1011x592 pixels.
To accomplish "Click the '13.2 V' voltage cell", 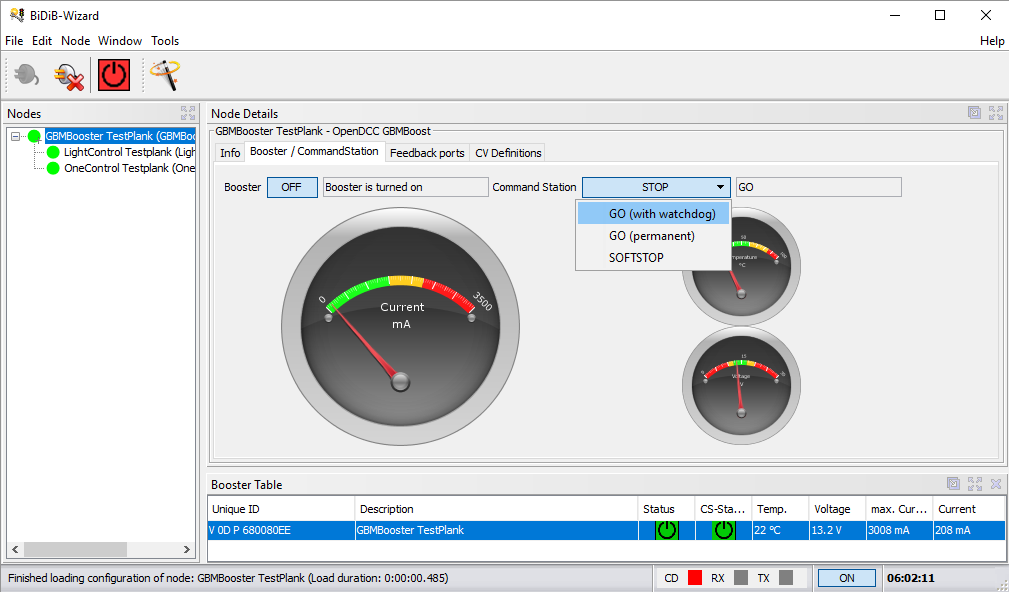I will coord(838,530).
